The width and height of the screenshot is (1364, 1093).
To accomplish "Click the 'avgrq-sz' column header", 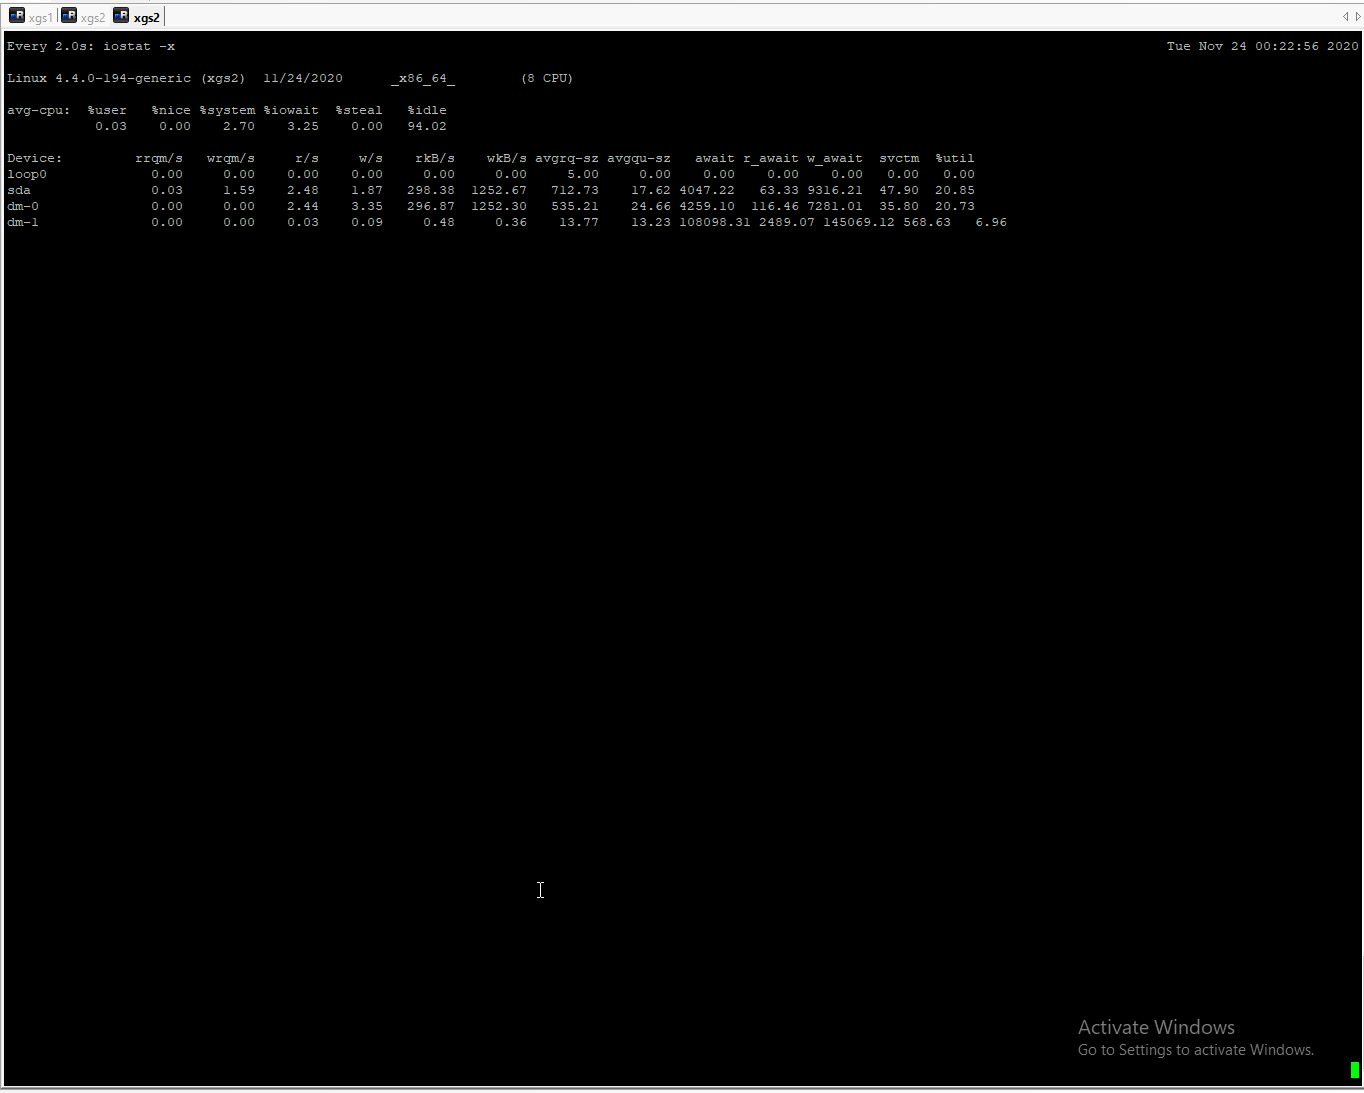I will (x=567, y=158).
